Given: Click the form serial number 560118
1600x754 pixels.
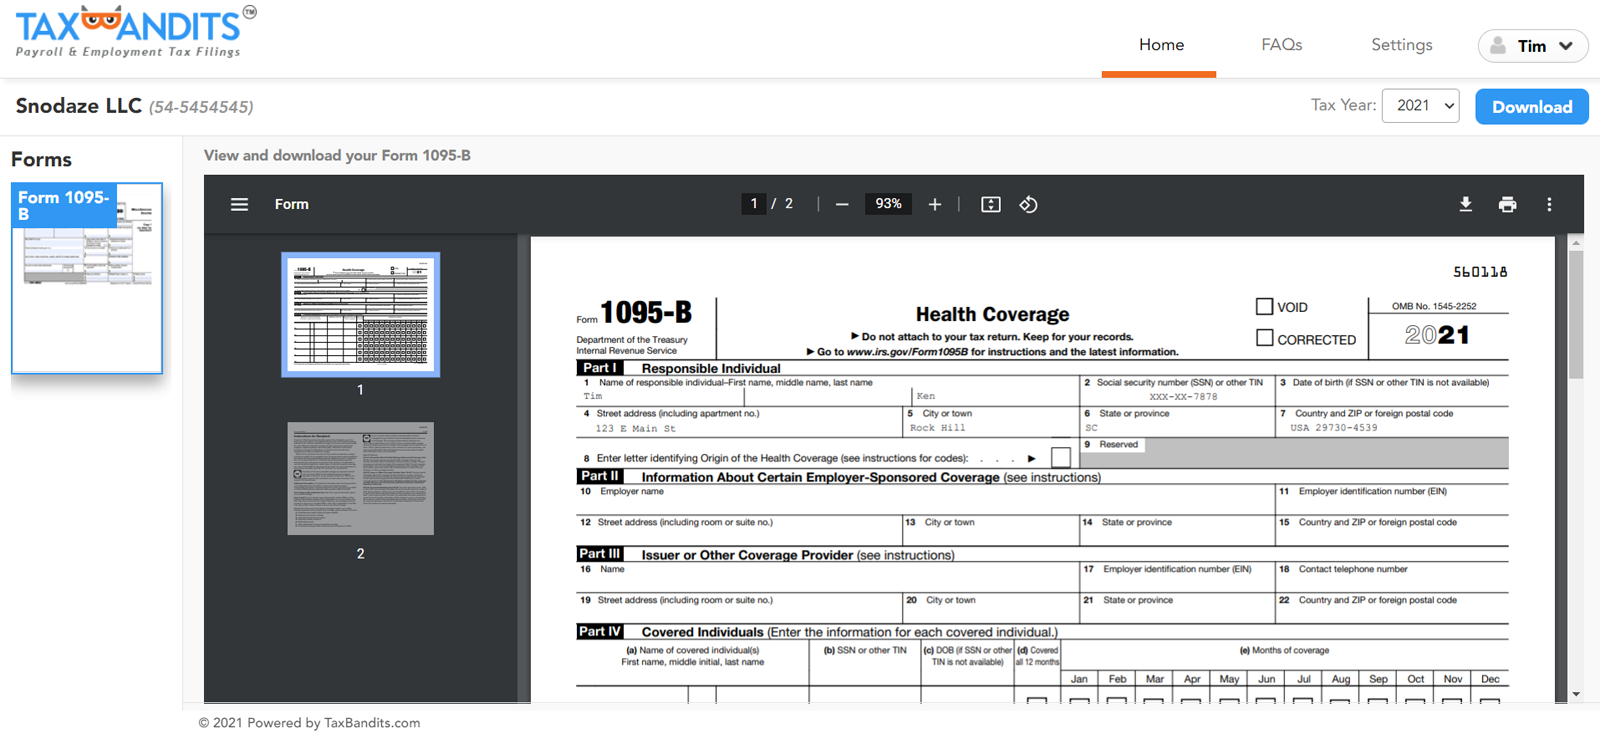Looking at the screenshot, I should pos(1480,272).
